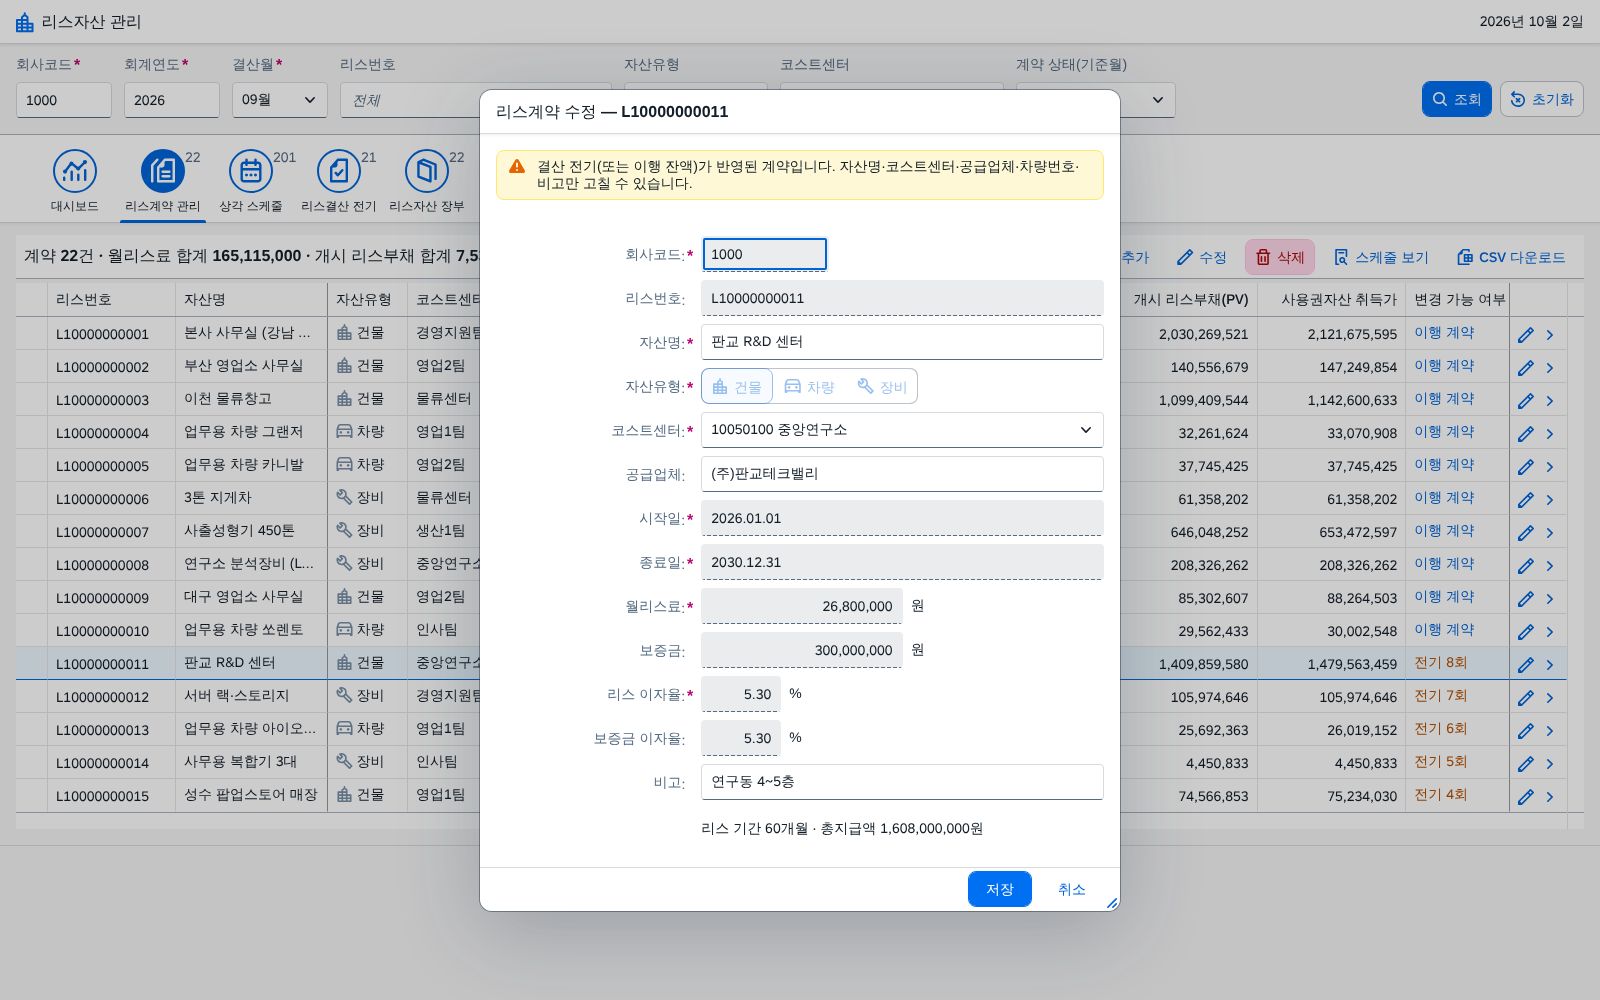Open the 대시보드 dashboard icon tab
Image resolution: width=1600 pixels, height=1000 pixels.
click(x=75, y=181)
